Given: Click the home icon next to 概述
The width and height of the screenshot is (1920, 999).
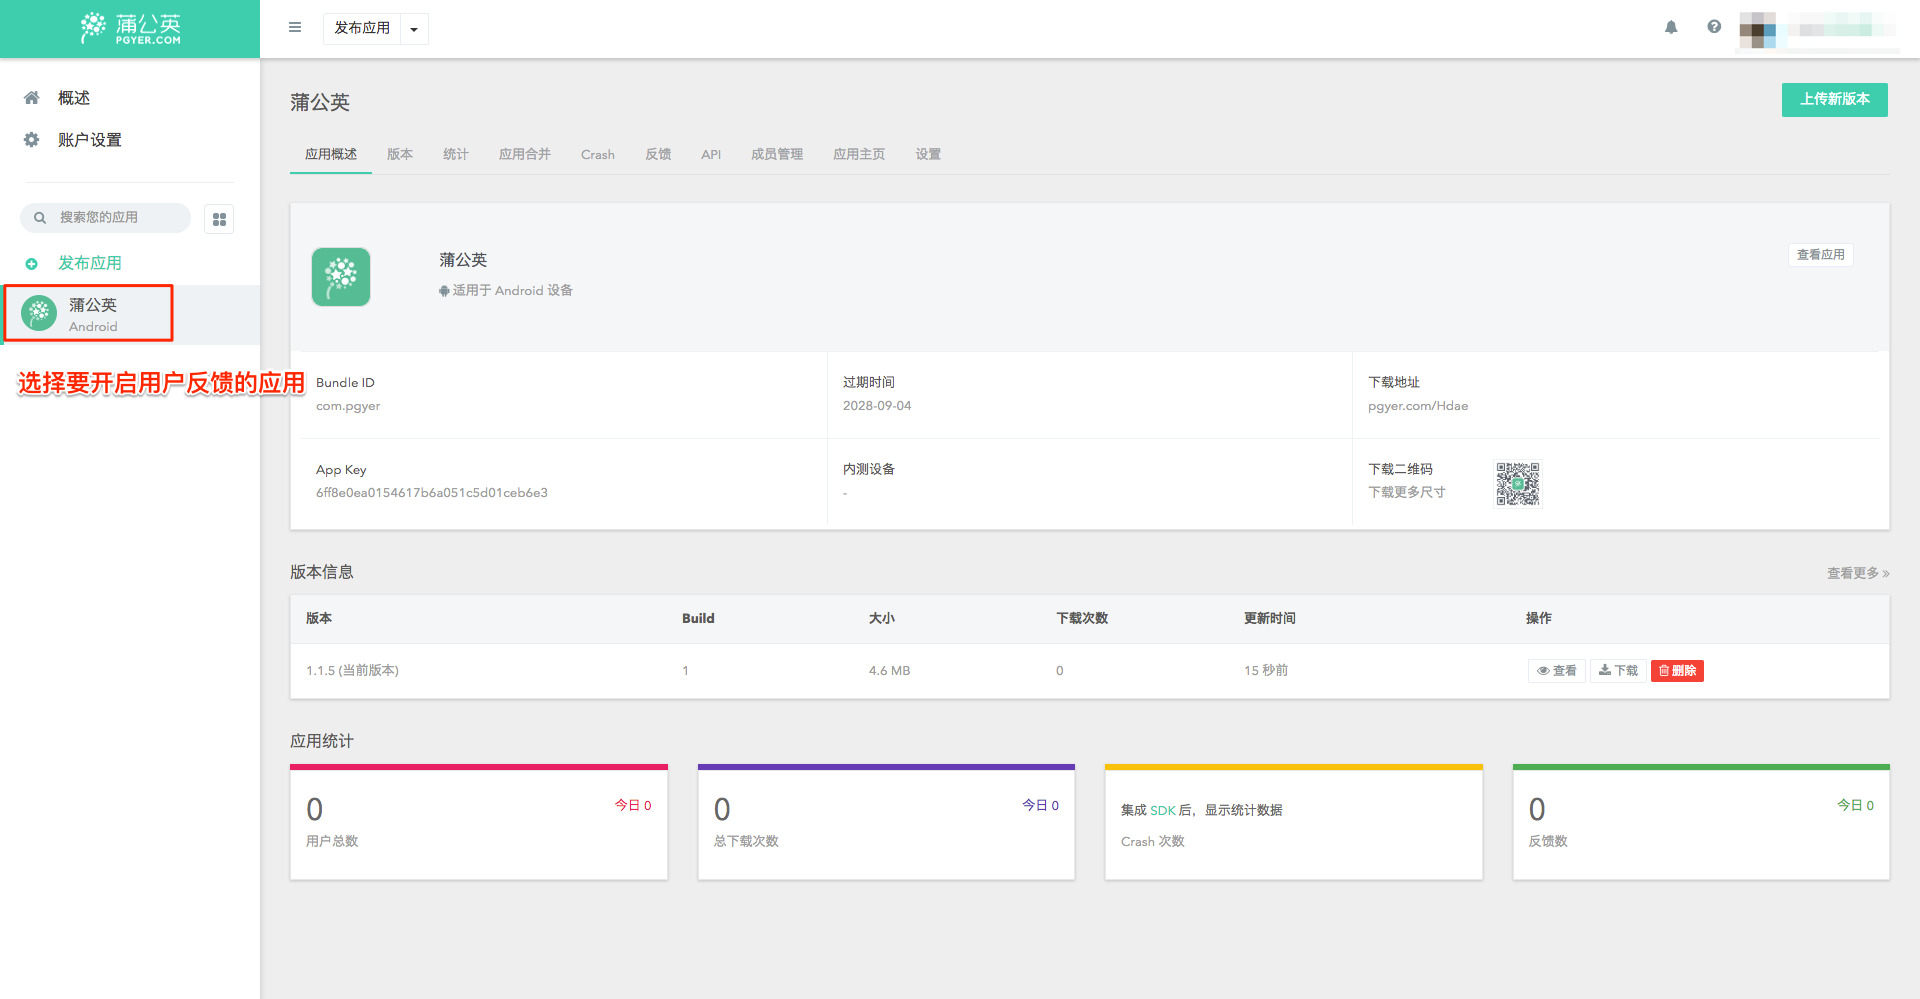Looking at the screenshot, I should [32, 98].
